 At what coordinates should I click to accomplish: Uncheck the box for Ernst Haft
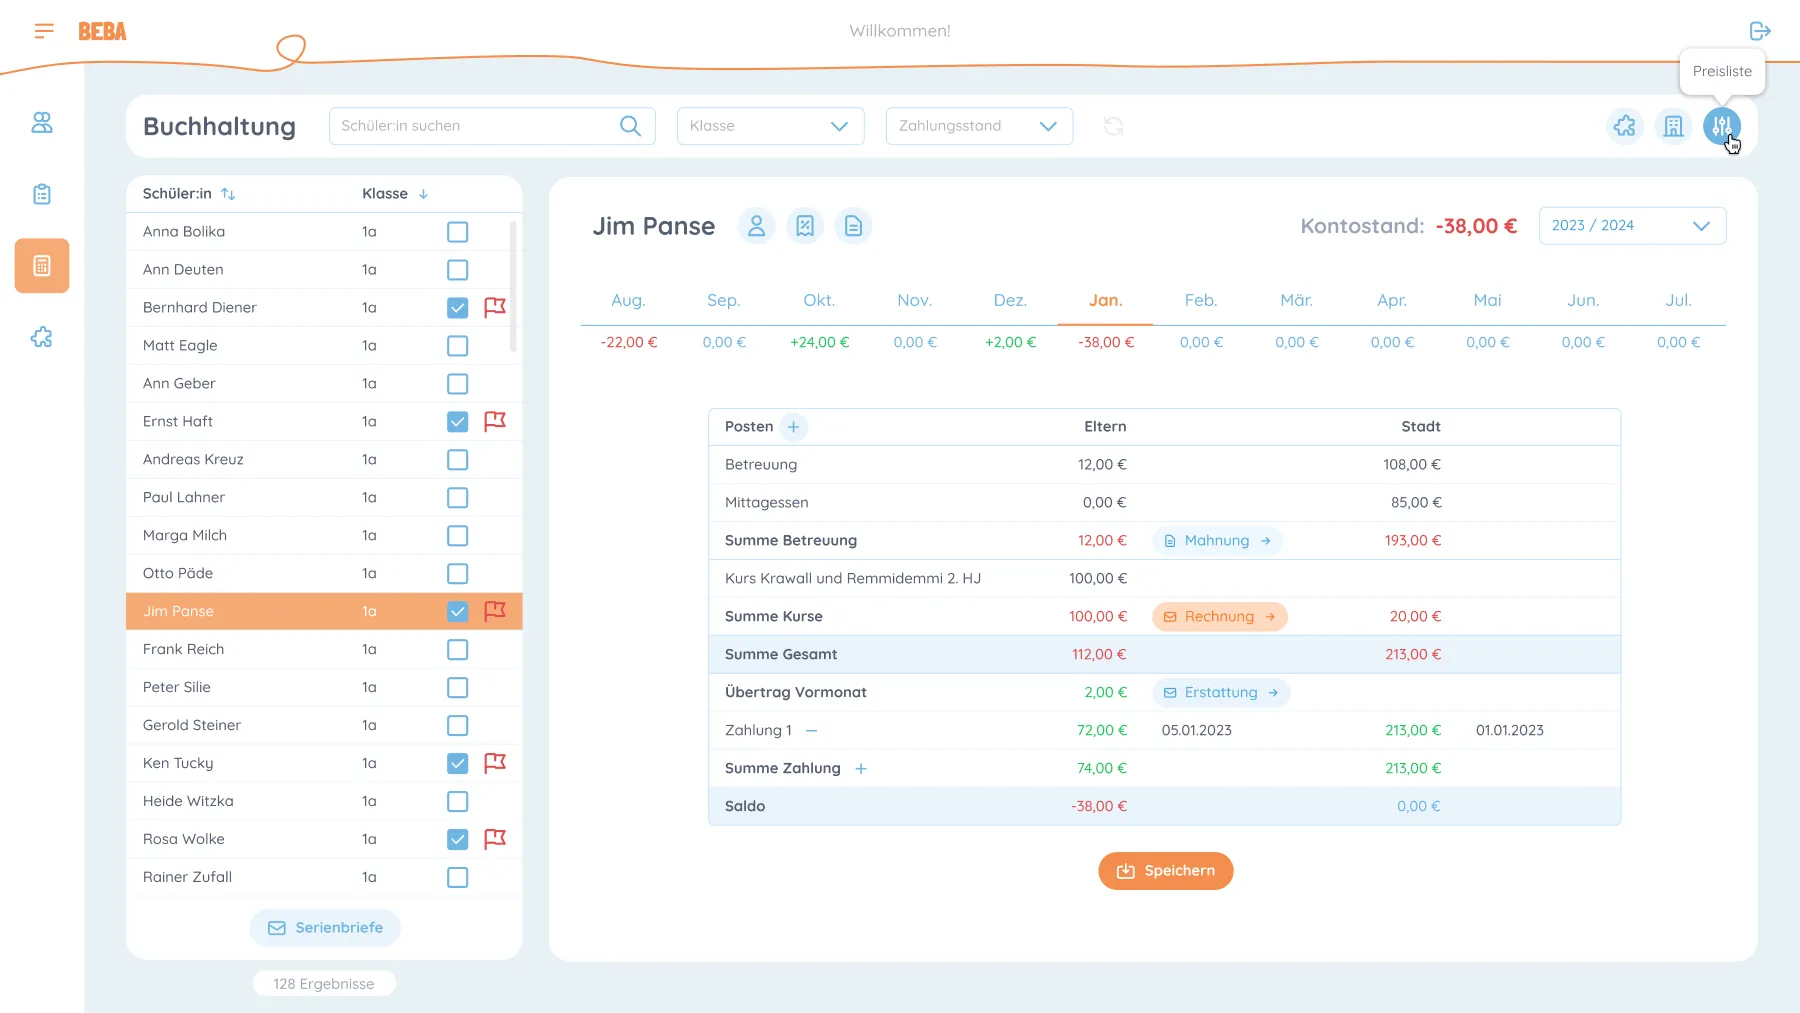click(457, 422)
